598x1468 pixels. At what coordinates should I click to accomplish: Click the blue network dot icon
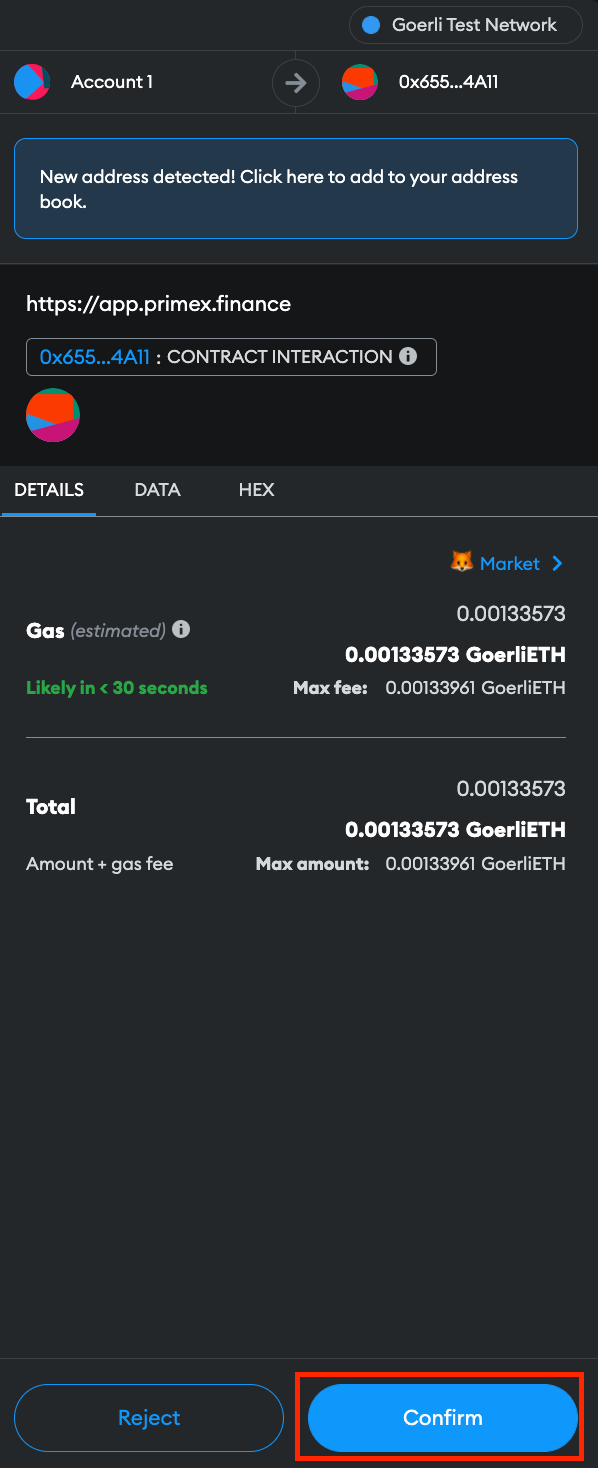tap(371, 25)
